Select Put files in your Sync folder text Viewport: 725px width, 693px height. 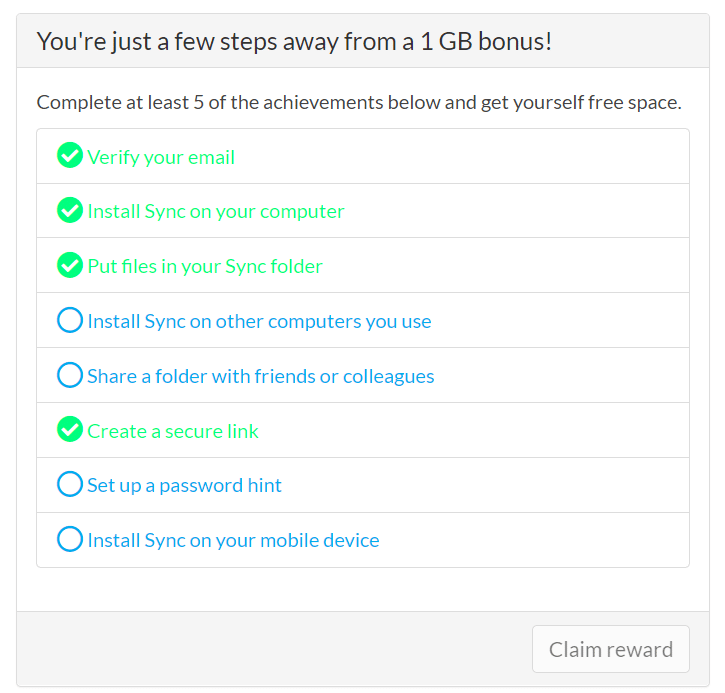(x=205, y=267)
